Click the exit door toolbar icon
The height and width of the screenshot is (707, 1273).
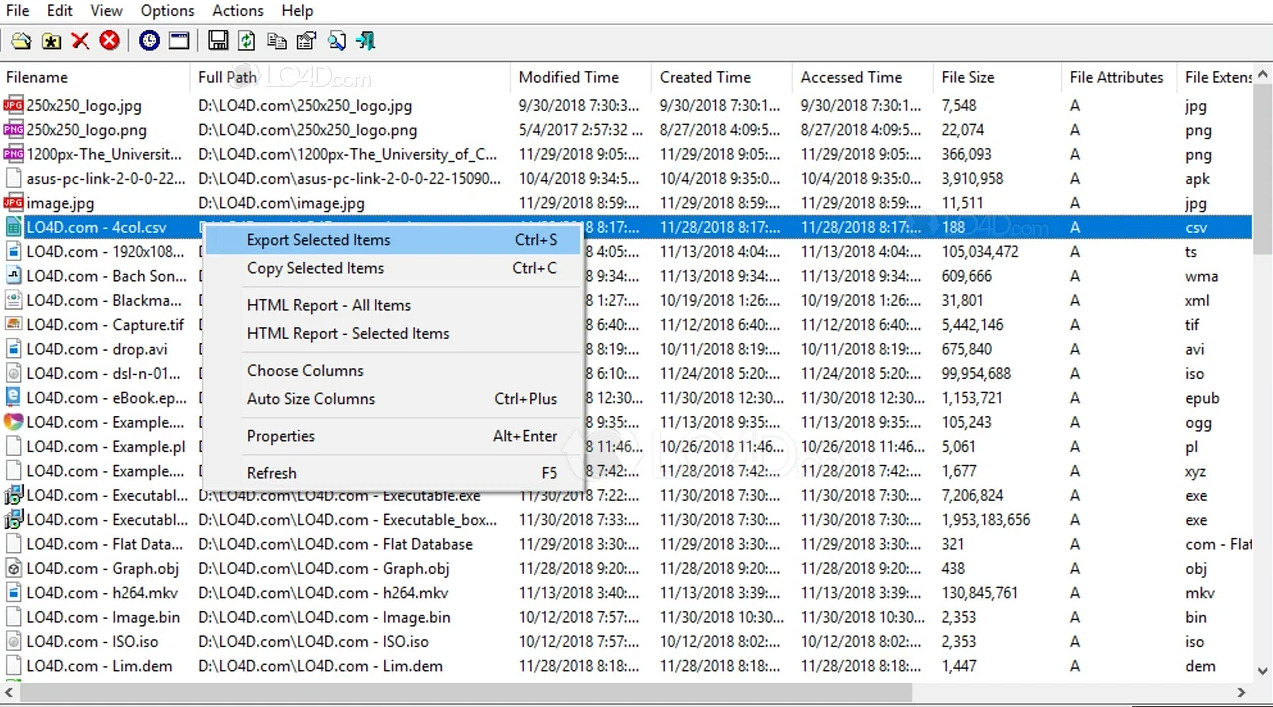366,41
